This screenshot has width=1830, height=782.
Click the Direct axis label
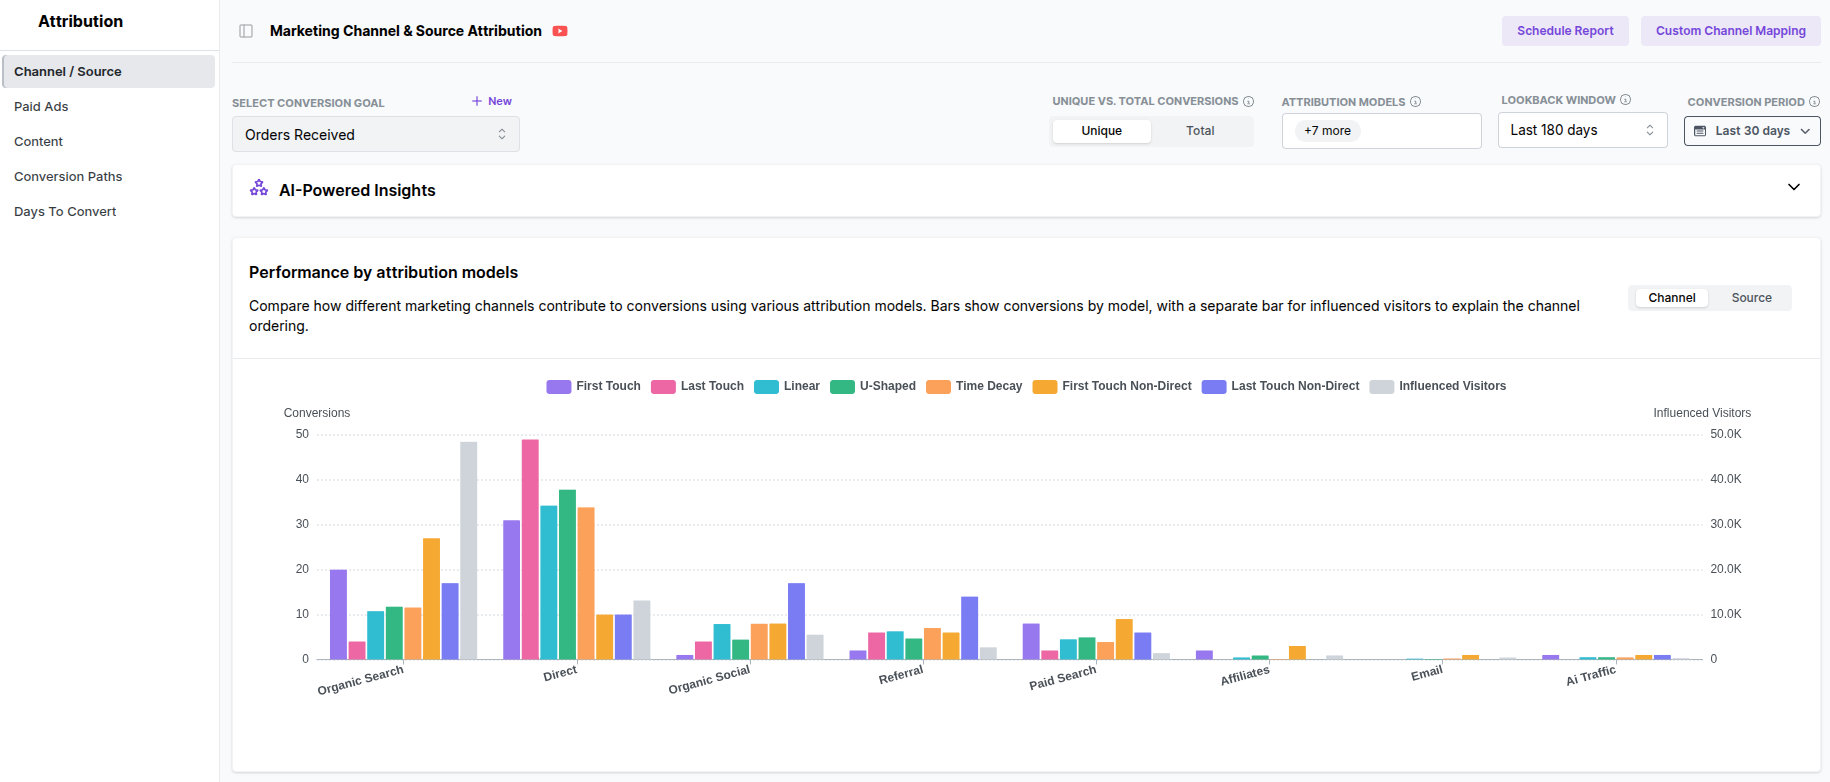click(x=560, y=673)
